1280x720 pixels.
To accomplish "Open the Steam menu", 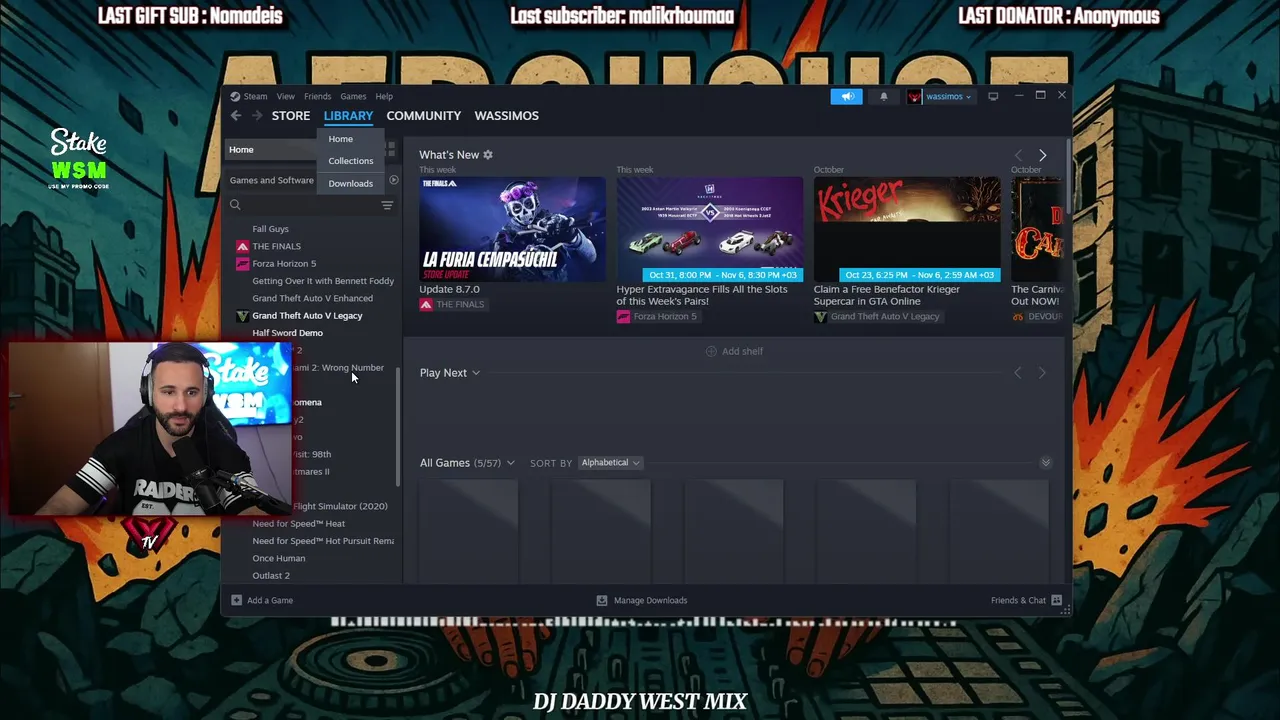I will click(255, 96).
